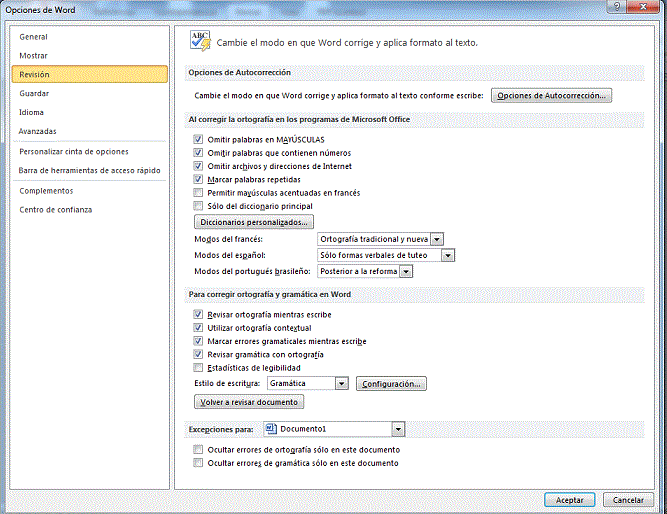
Task: Open the Modos del francés dropdown
Action: tap(437, 239)
